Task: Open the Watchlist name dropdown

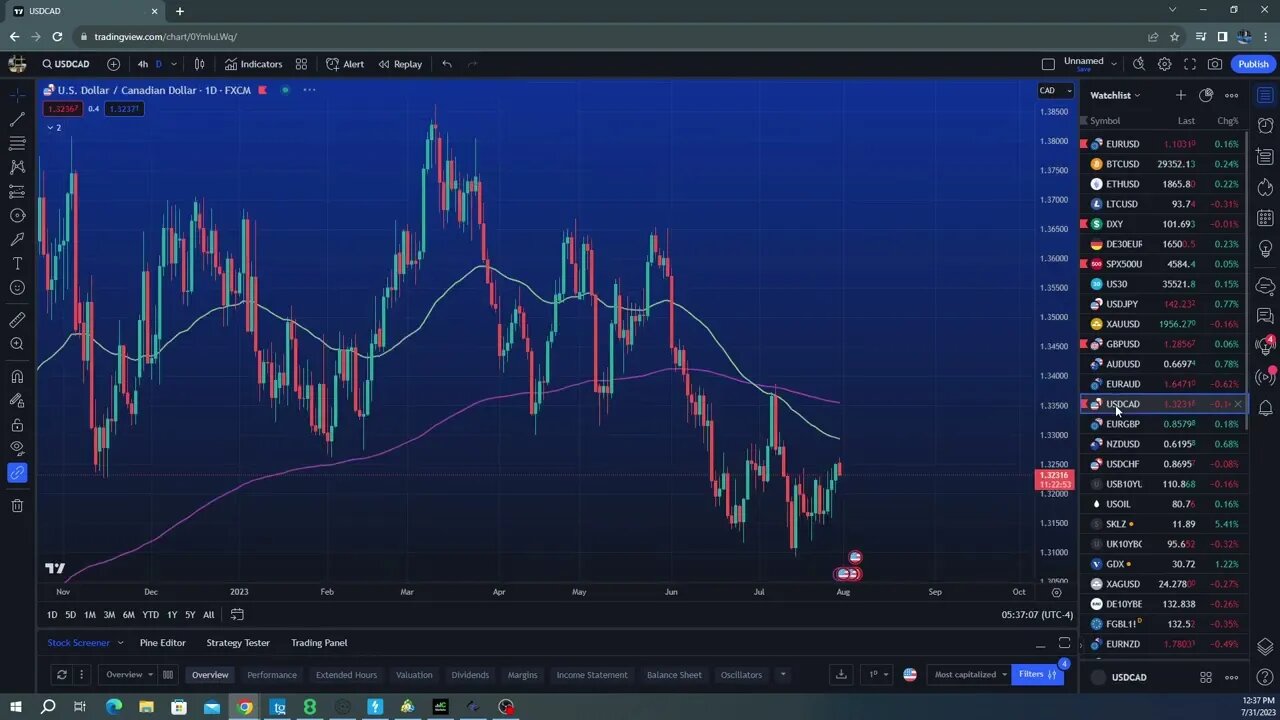Action: tap(1116, 95)
